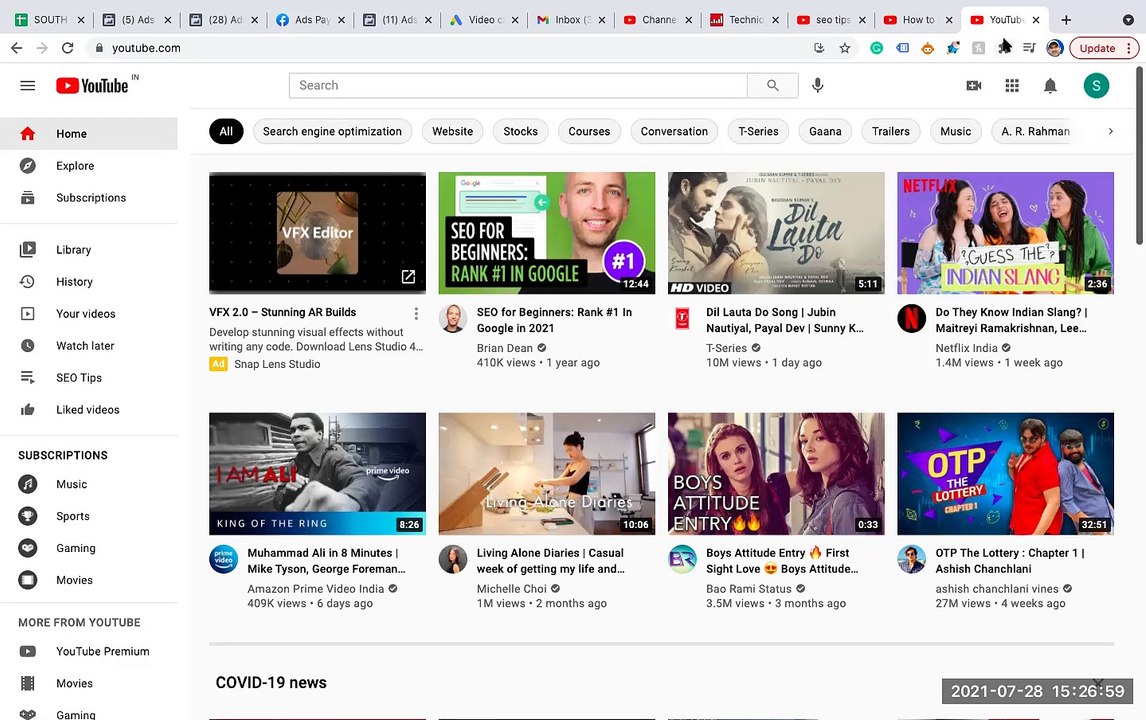Open watch History

click(88, 282)
